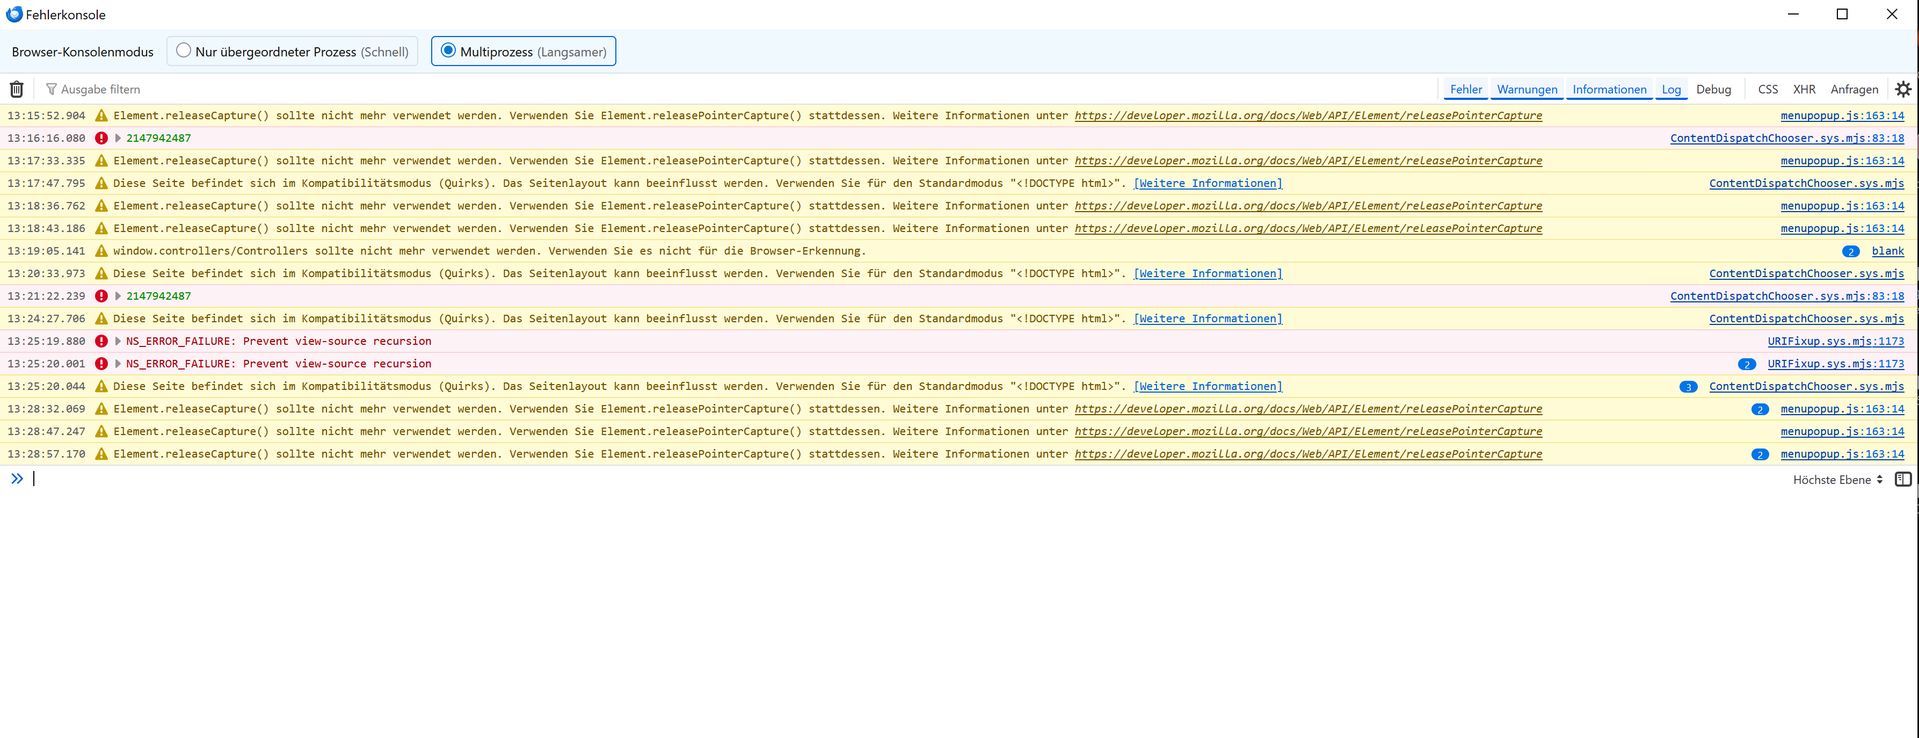
Task: Click repeat badge at 13:25:20.044 row
Action: tap(1688, 387)
